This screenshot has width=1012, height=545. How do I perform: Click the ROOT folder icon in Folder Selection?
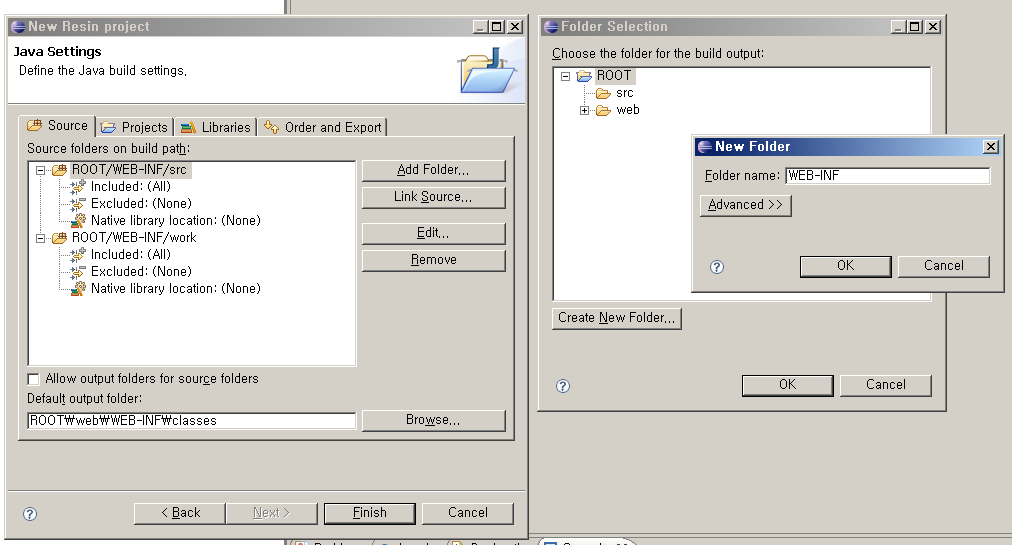click(584, 76)
